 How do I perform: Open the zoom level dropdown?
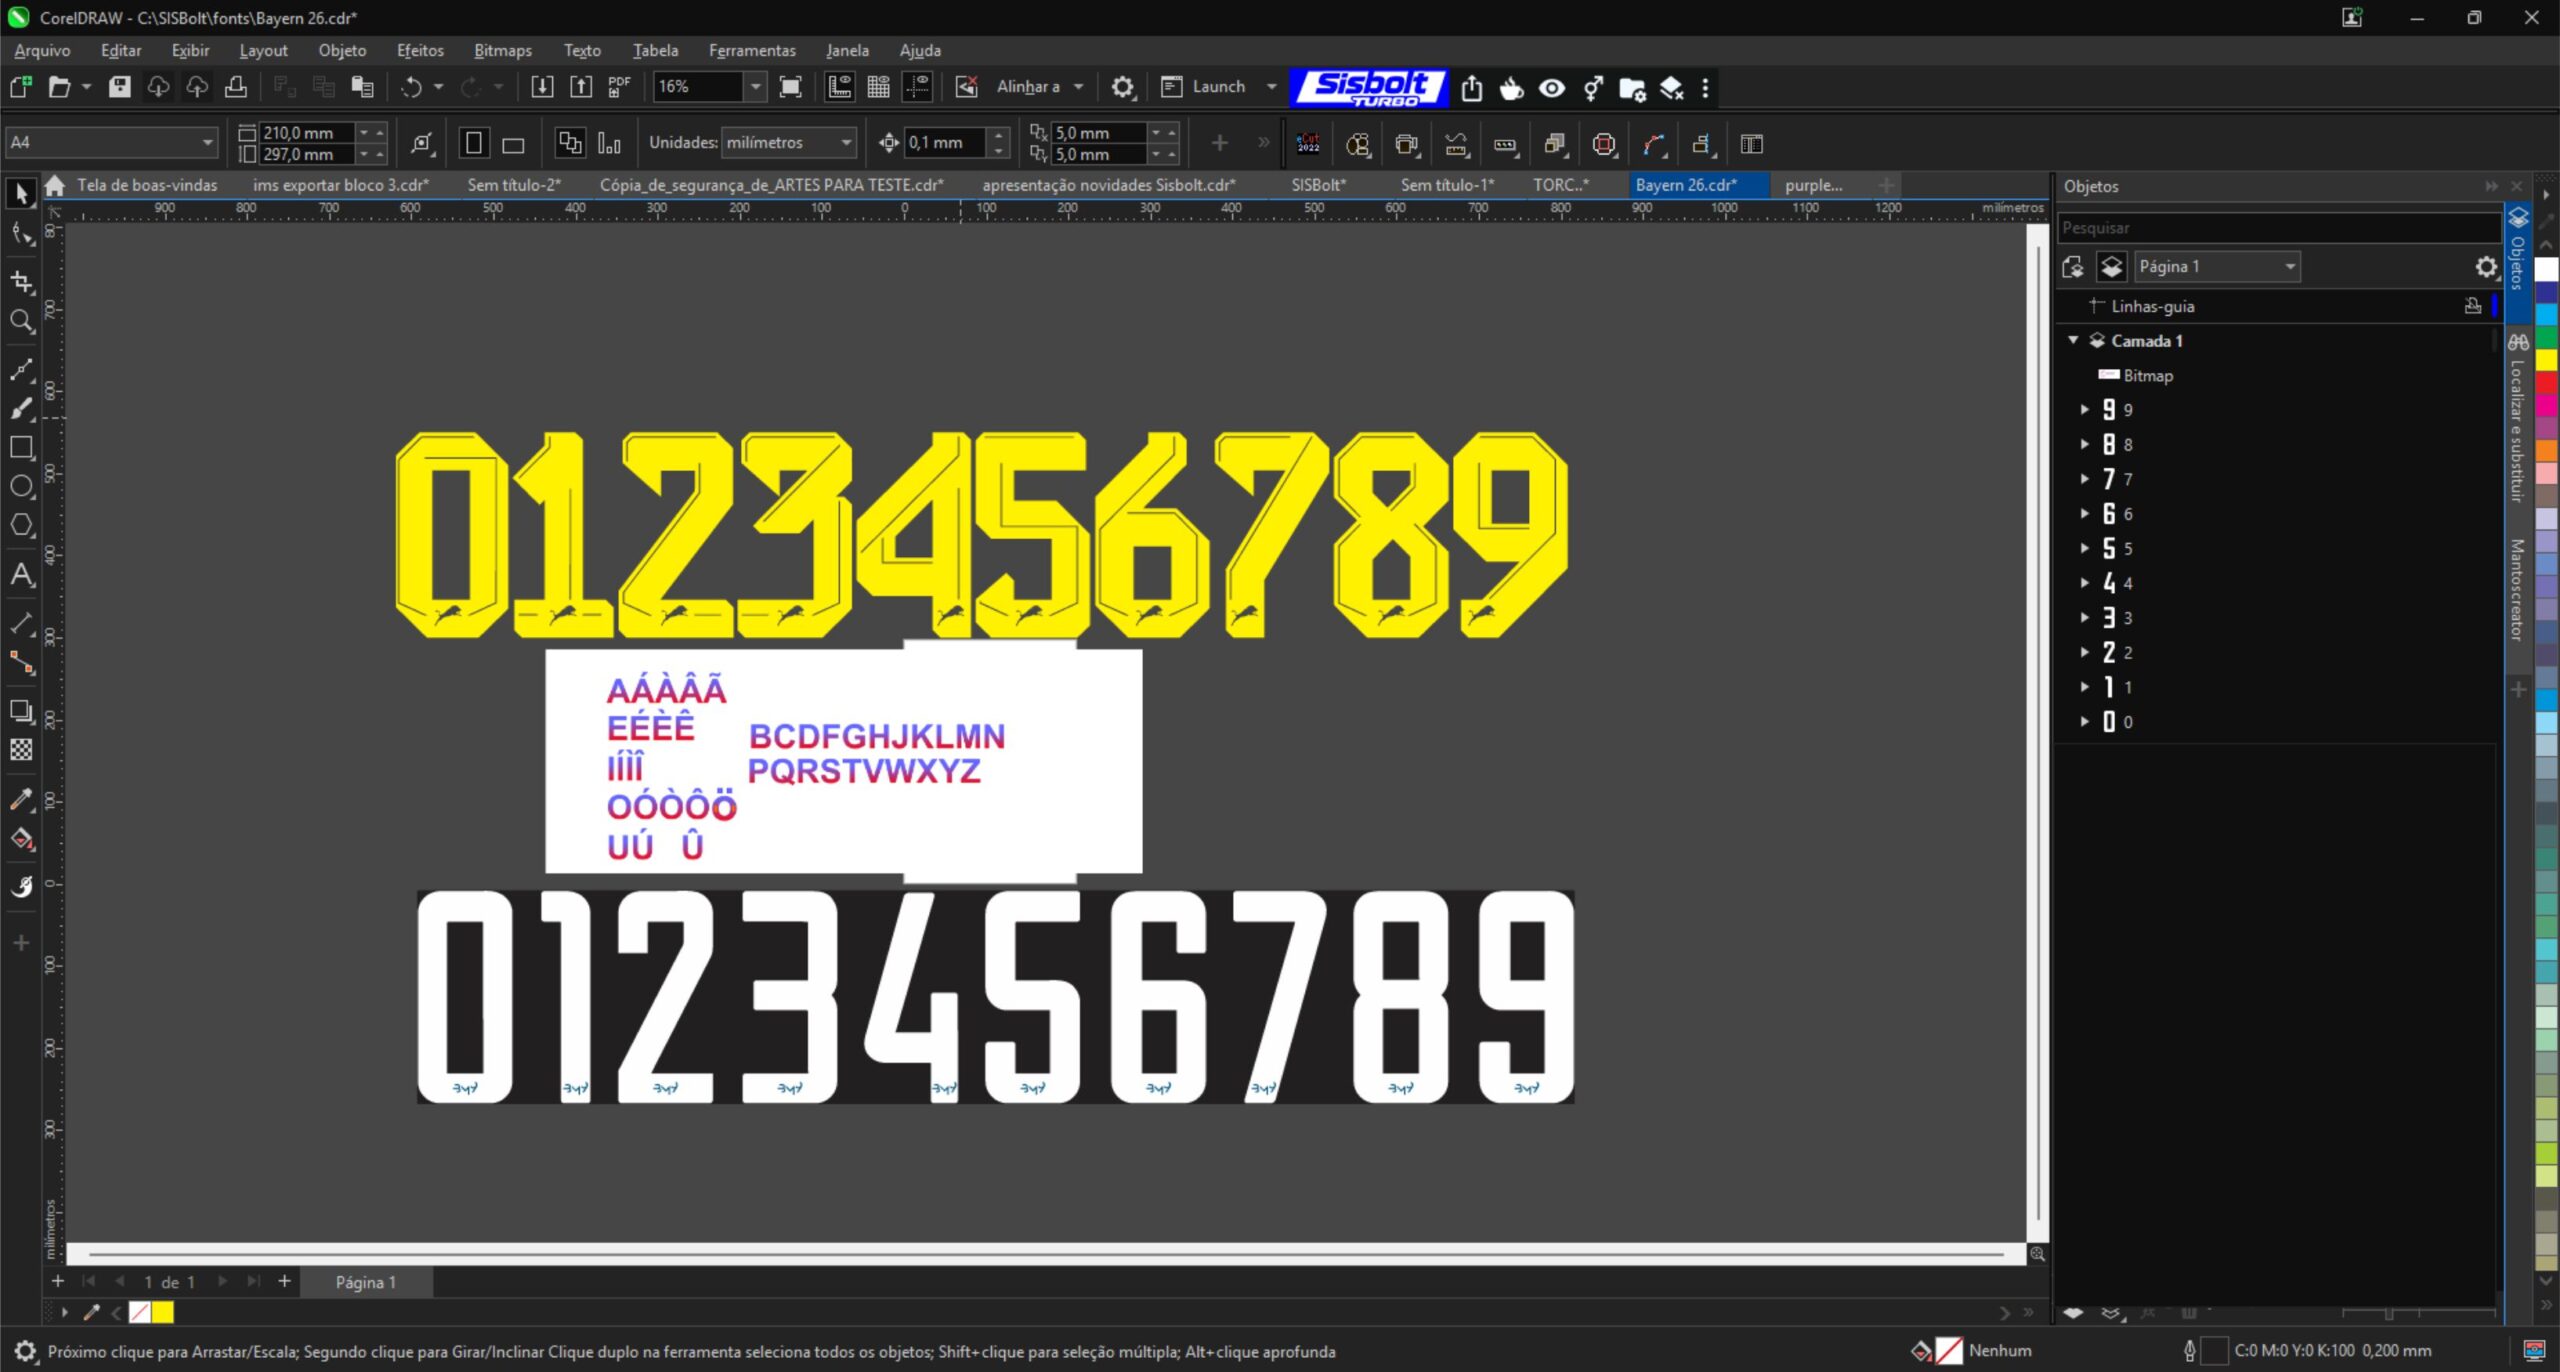(x=756, y=87)
